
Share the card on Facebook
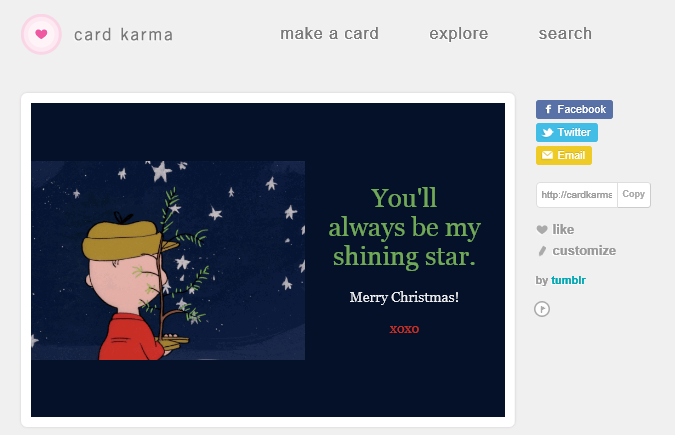point(574,109)
